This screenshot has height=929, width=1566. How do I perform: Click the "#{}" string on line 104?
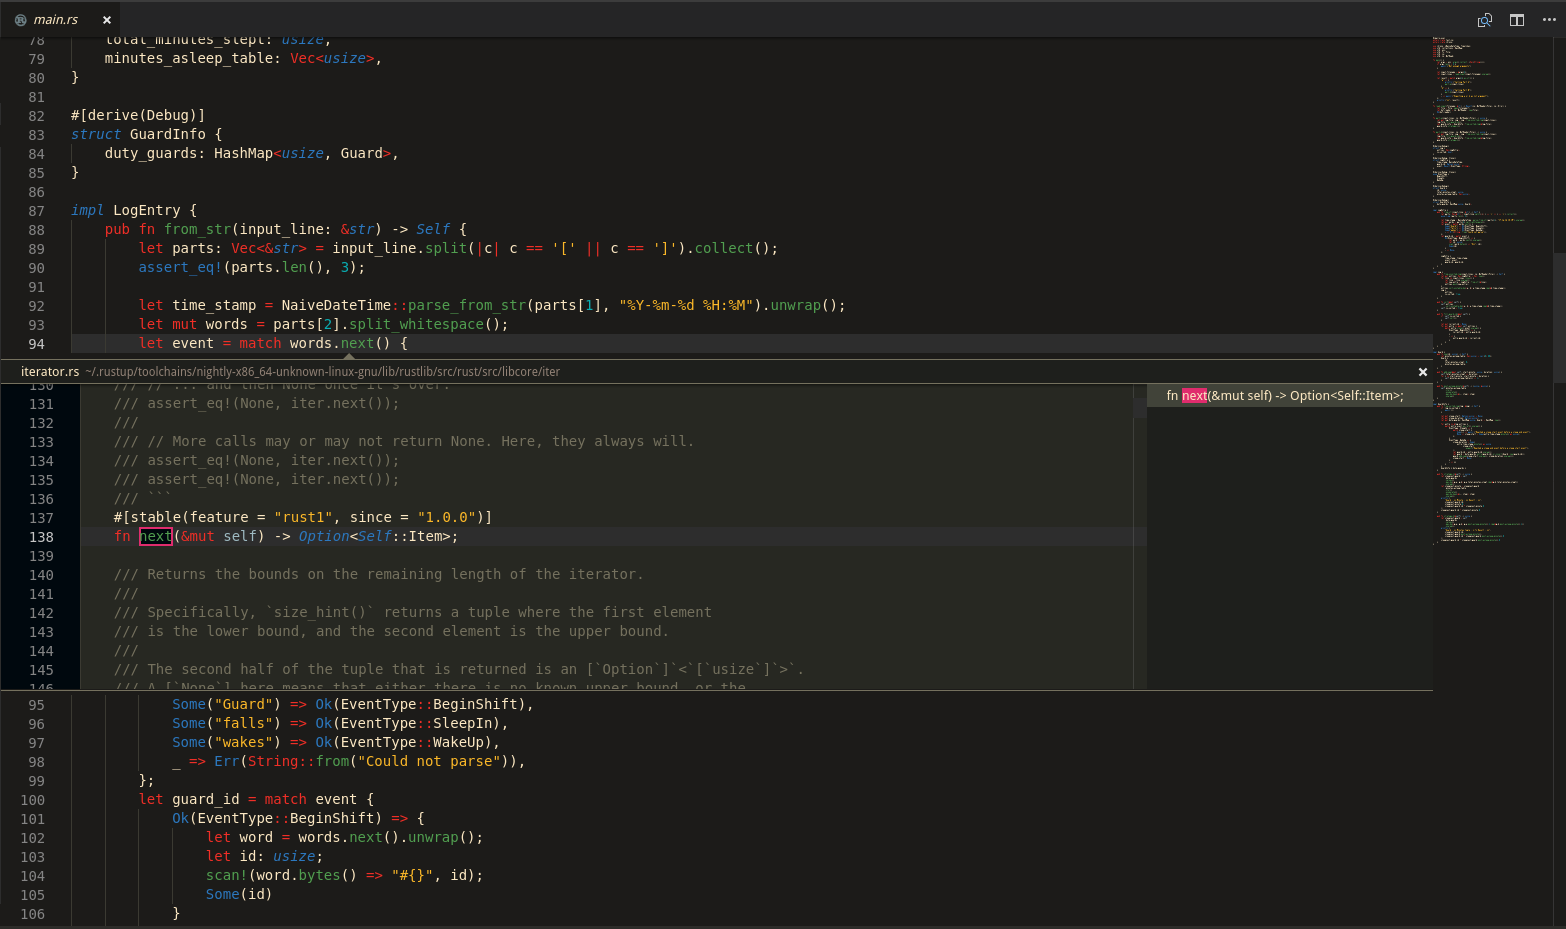(412, 876)
